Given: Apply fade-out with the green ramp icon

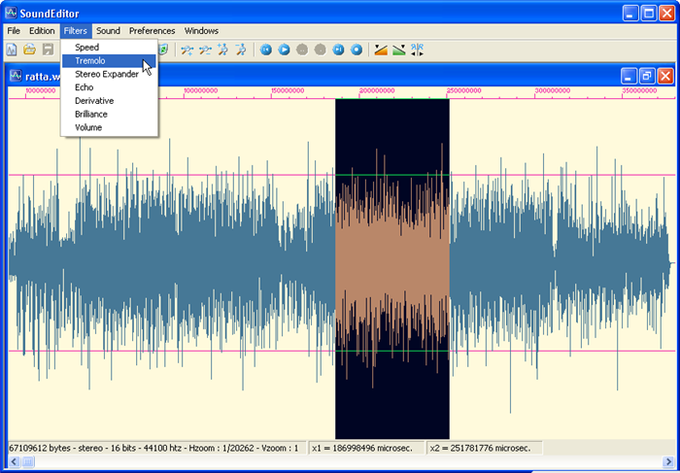Looking at the screenshot, I should click(399, 50).
